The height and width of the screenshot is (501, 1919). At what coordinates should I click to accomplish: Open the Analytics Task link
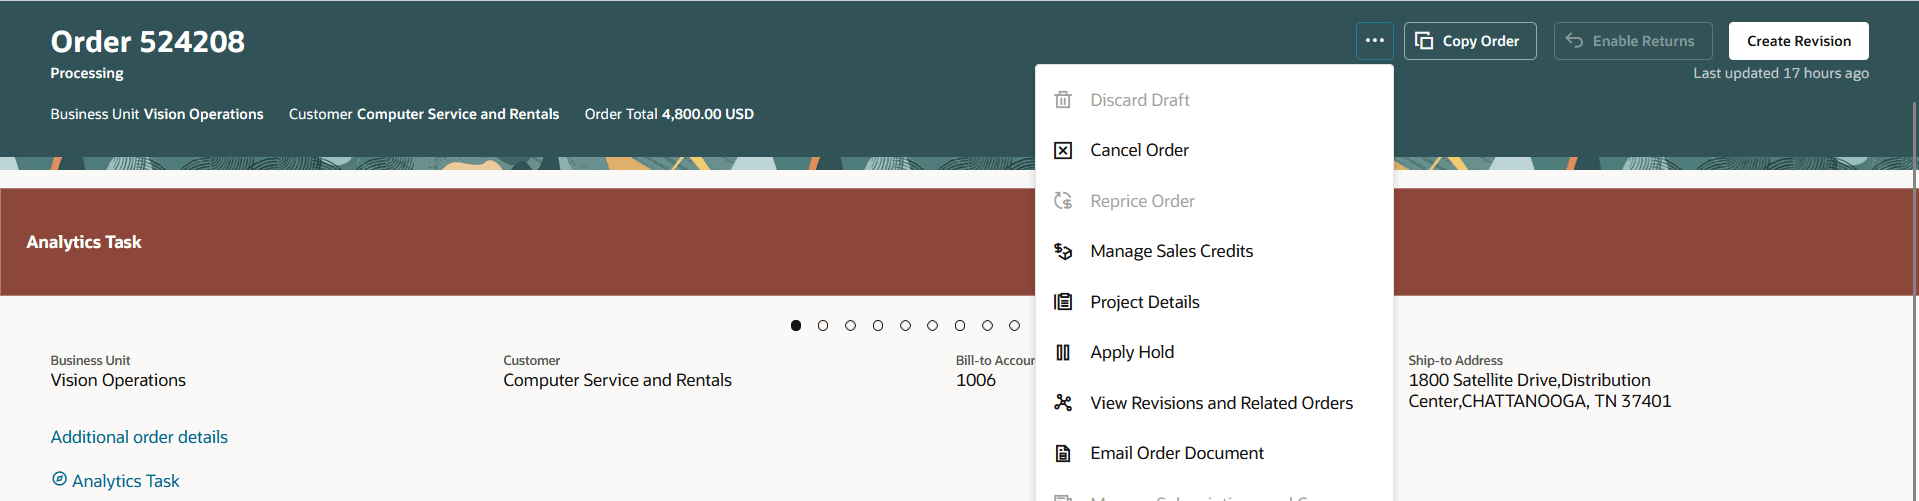[126, 481]
